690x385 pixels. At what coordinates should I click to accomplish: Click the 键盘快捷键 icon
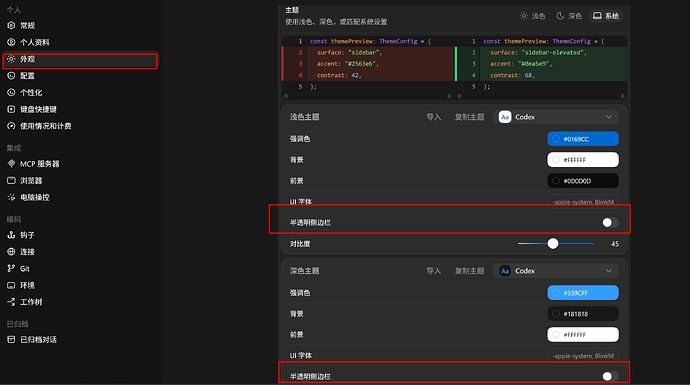pyautogui.click(x=11, y=109)
